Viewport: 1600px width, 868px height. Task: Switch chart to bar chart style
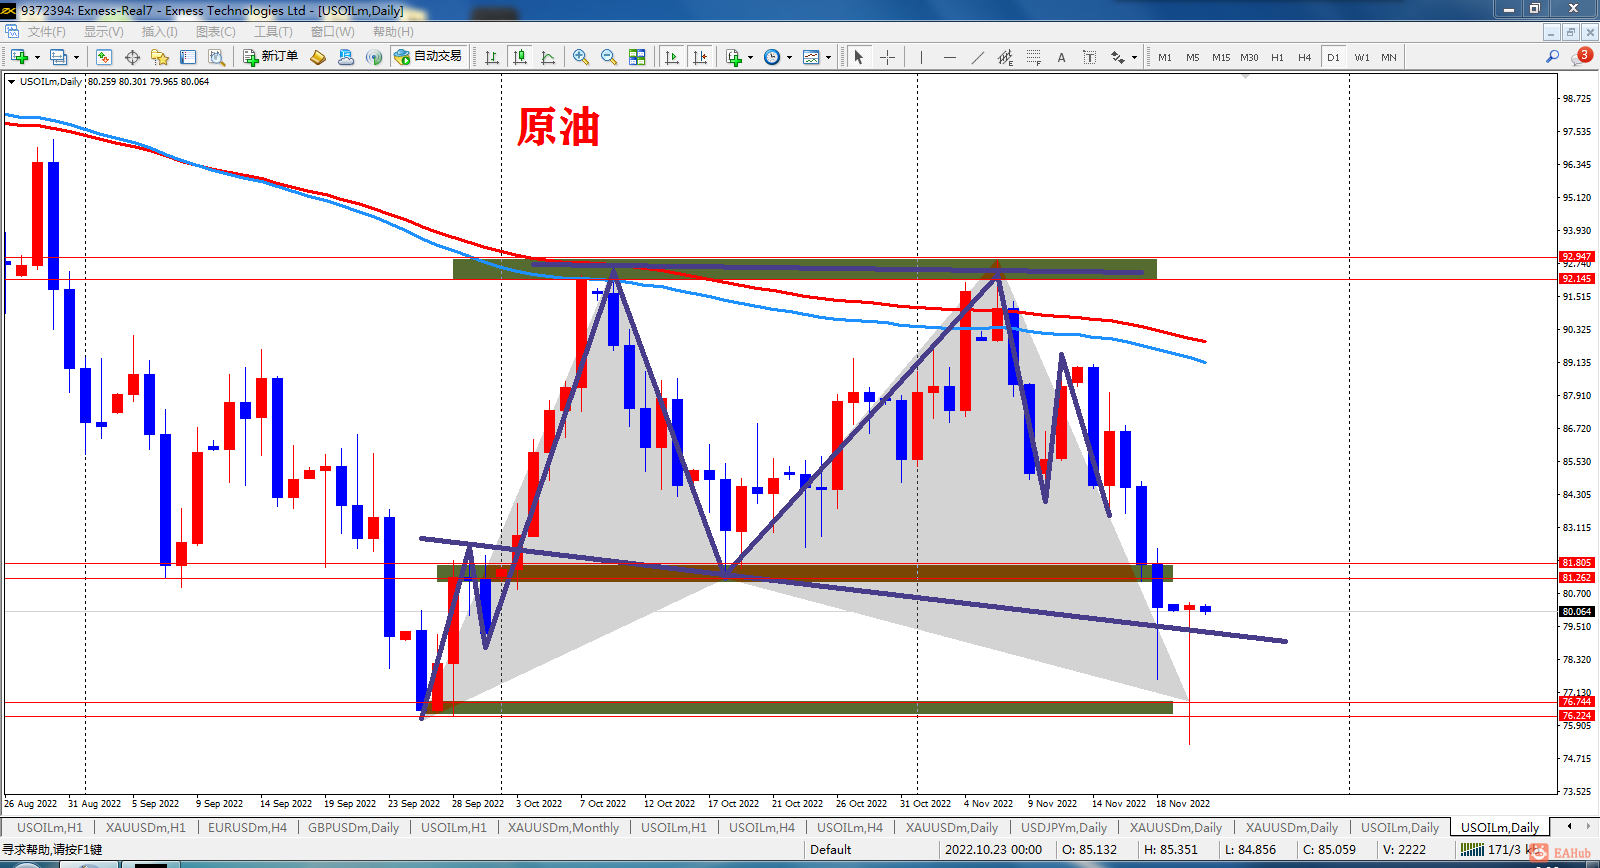point(492,57)
